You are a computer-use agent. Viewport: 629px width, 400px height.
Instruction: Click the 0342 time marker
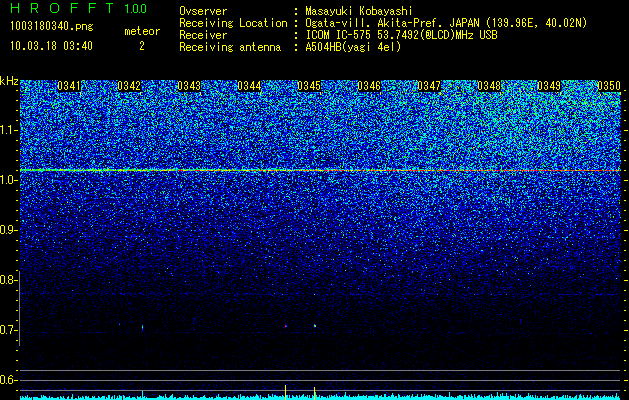tap(129, 86)
